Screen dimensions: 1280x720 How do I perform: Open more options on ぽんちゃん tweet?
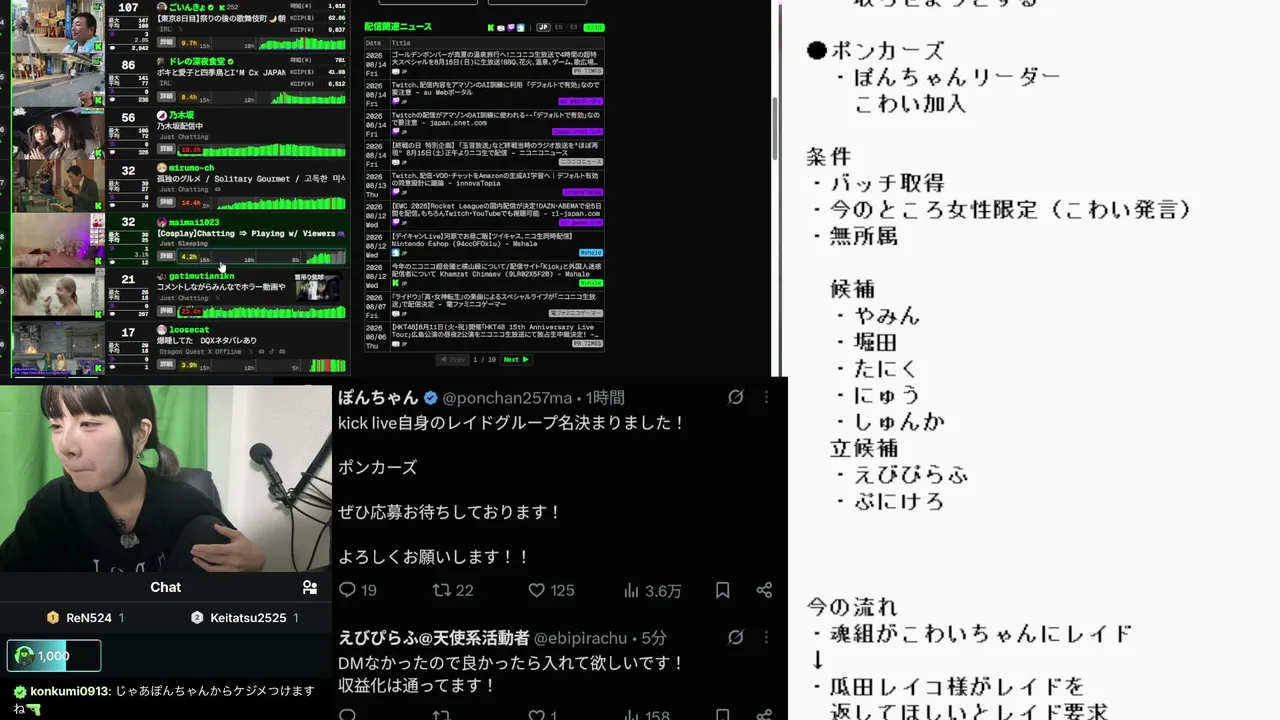click(x=766, y=397)
